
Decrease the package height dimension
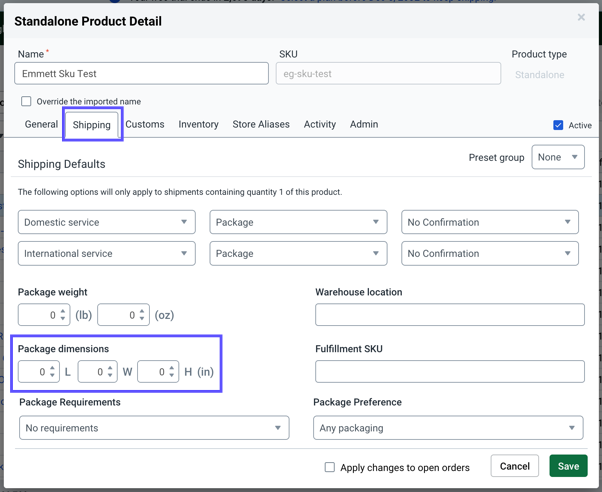tap(172, 375)
